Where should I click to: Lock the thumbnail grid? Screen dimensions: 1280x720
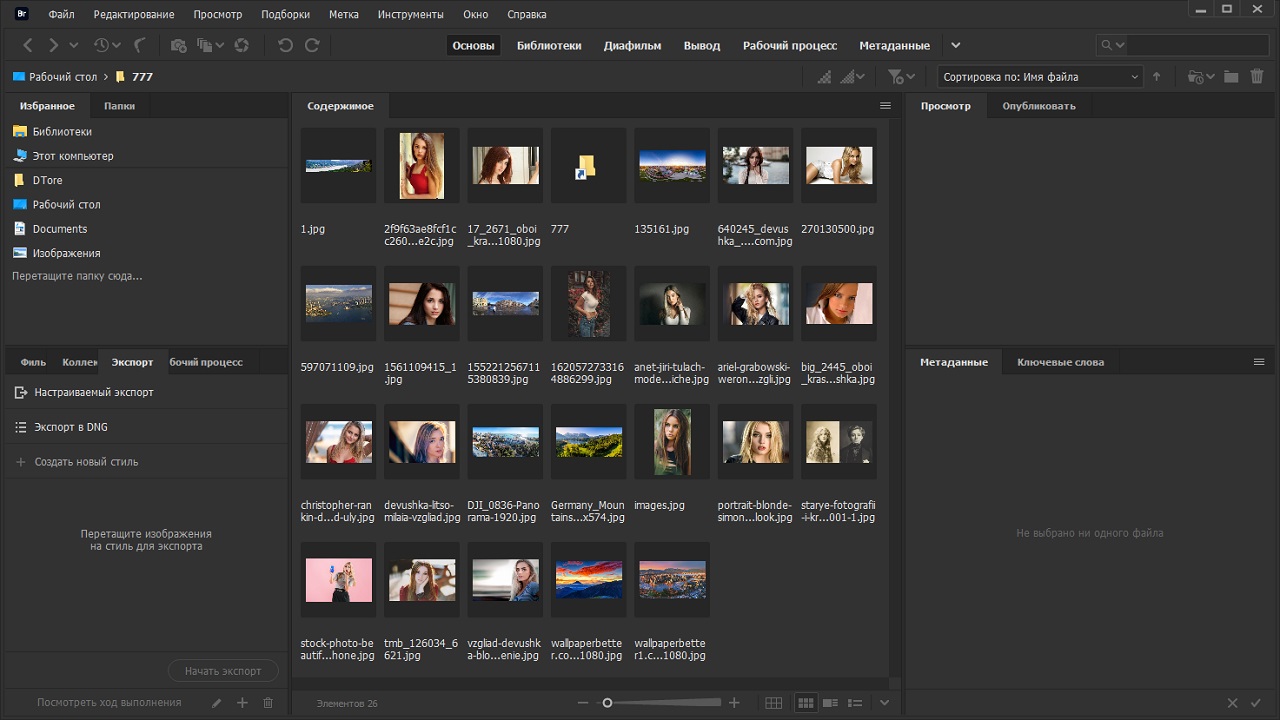pyautogui.click(x=773, y=703)
